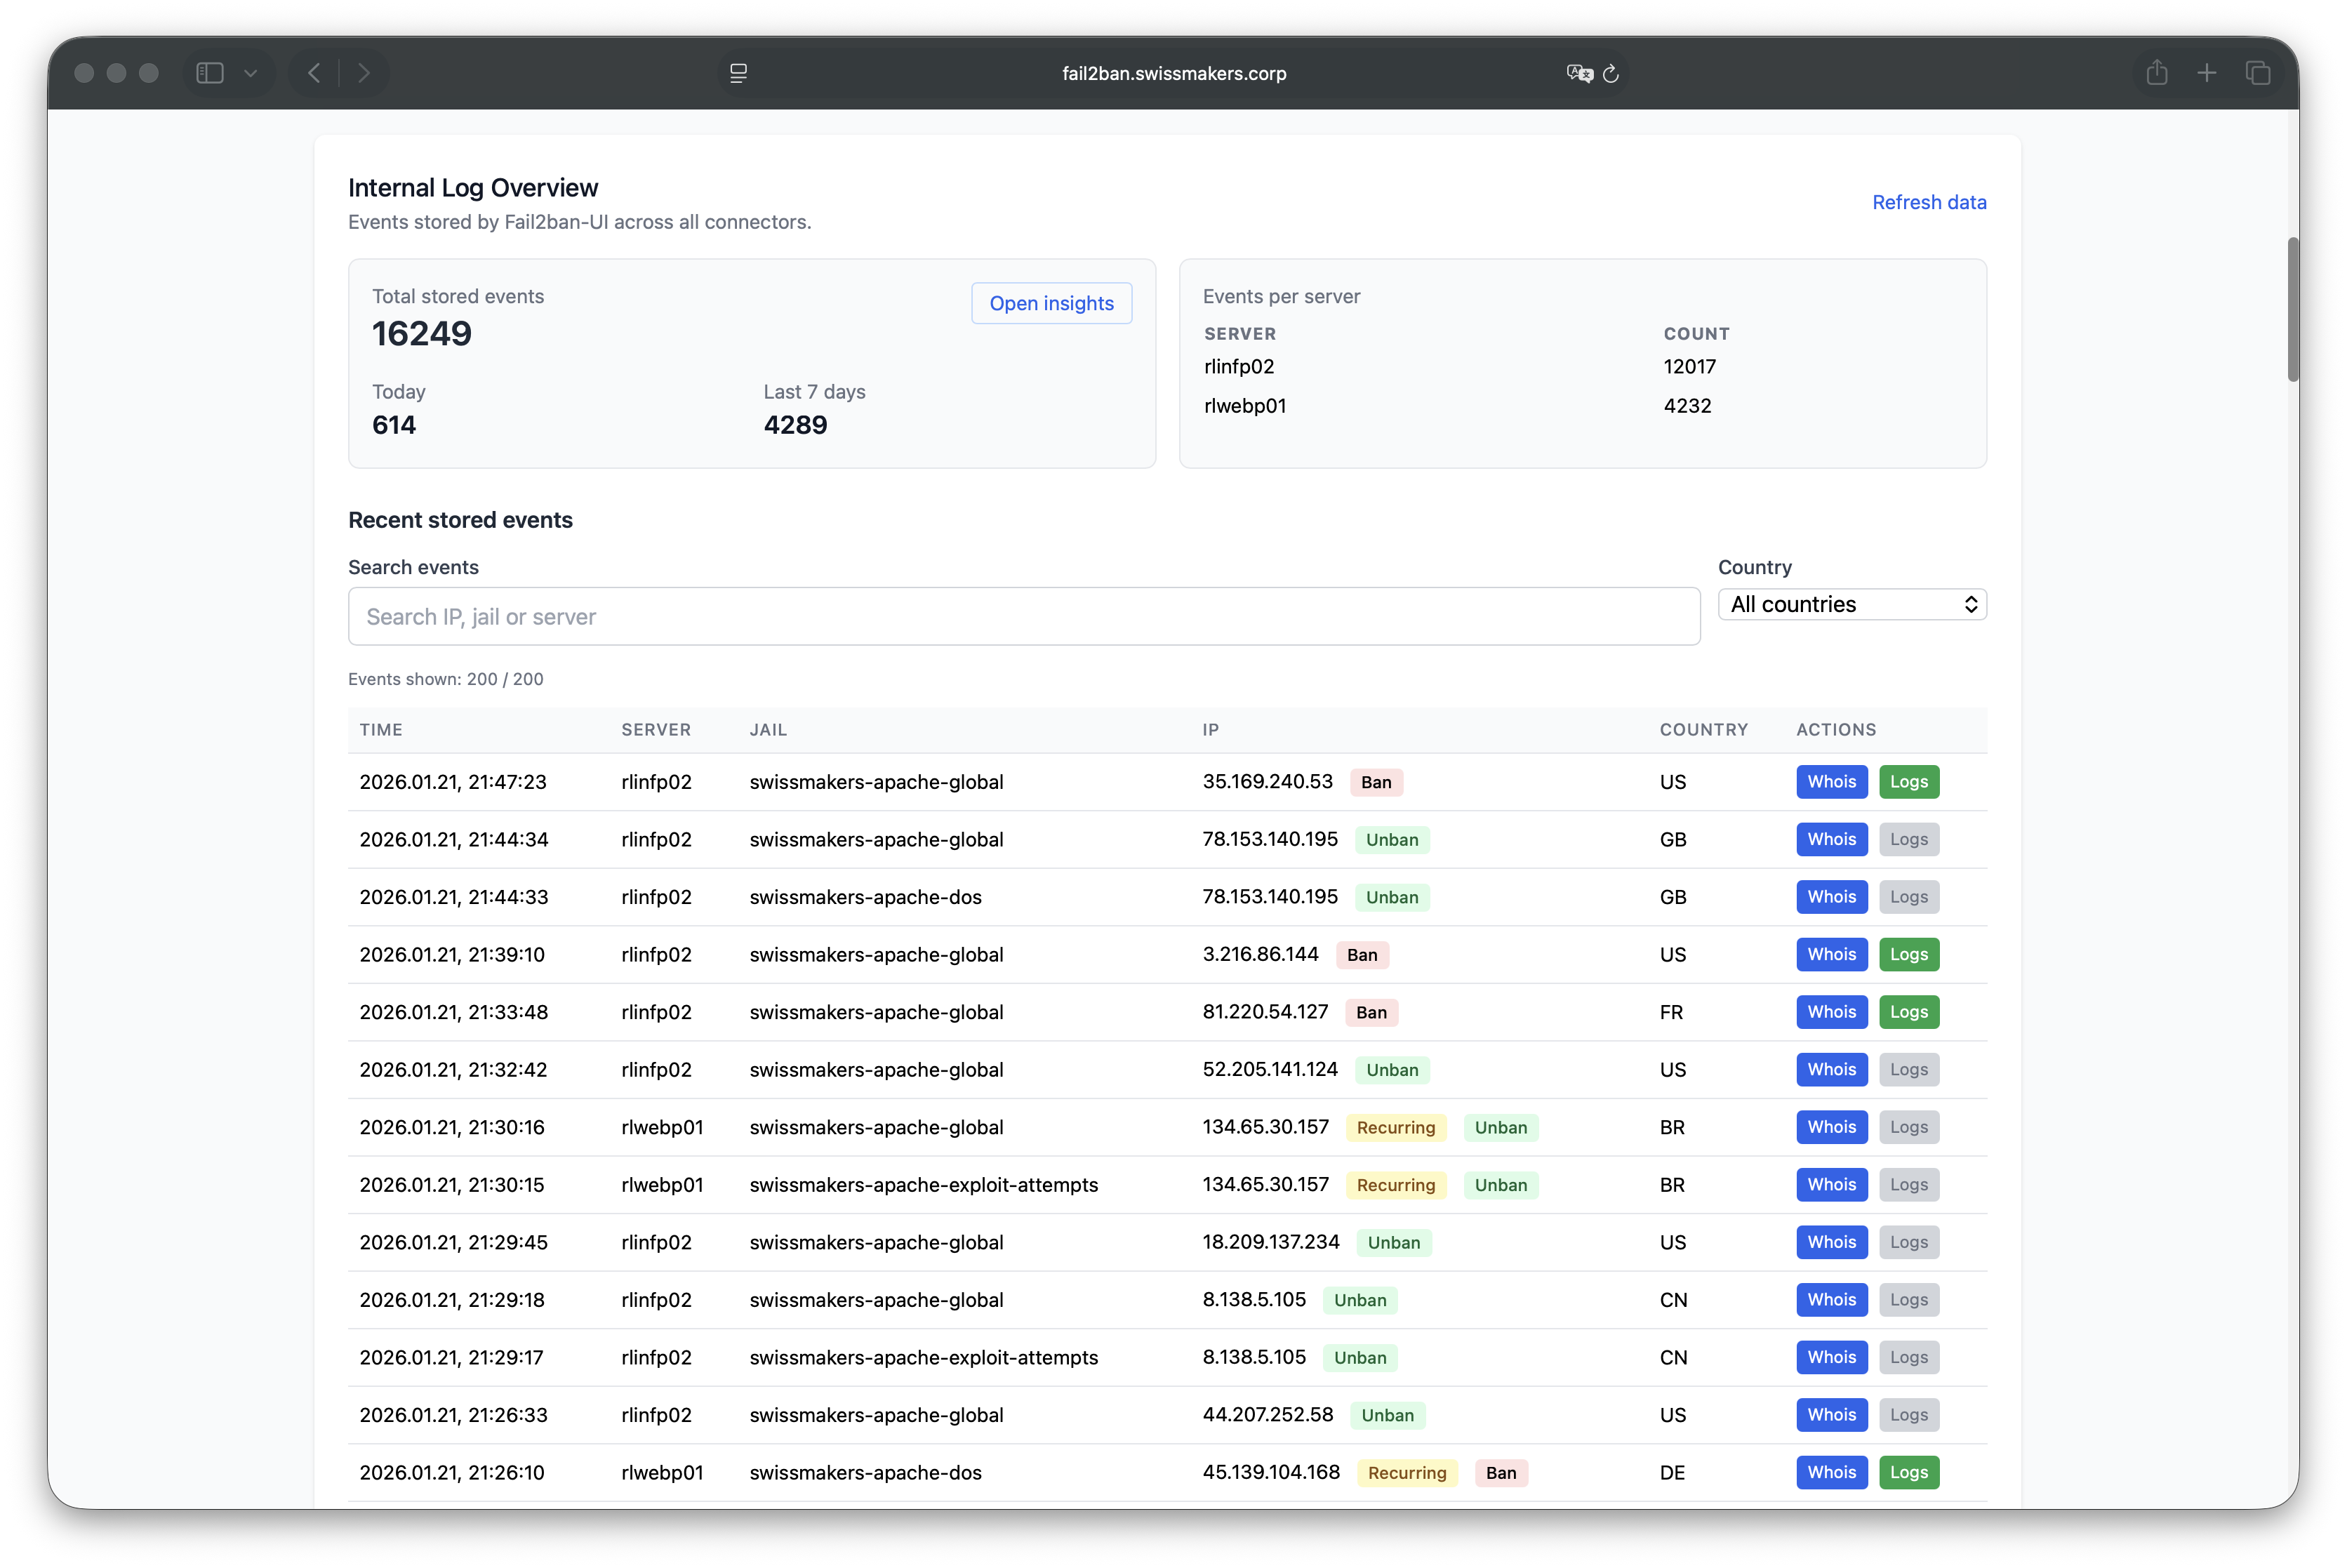
Task: Click the Search events input field
Action: click(1023, 616)
